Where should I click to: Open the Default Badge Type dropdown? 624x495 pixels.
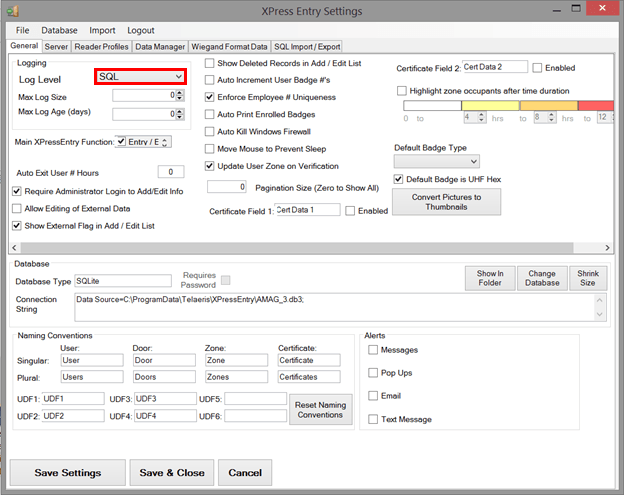[437, 161]
